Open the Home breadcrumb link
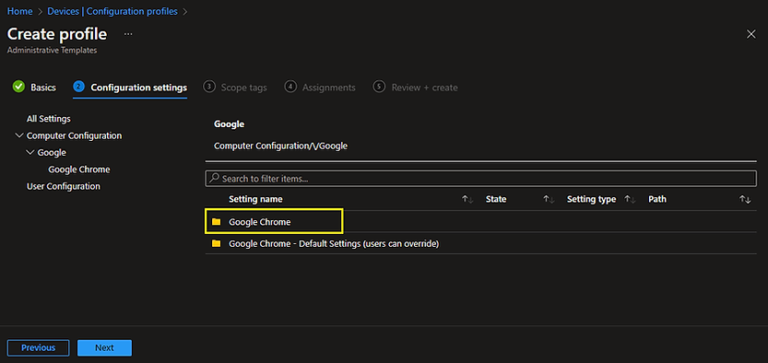This screenshot has width=768, height=363. [20, 11]
